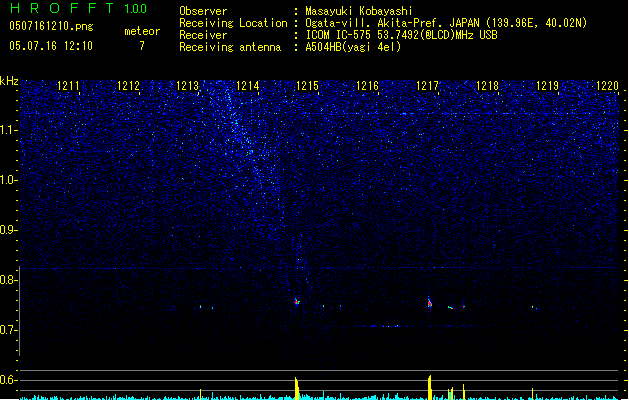
Task: Click the 1.0 frequency axis label
Action: [x=8, y=180]
